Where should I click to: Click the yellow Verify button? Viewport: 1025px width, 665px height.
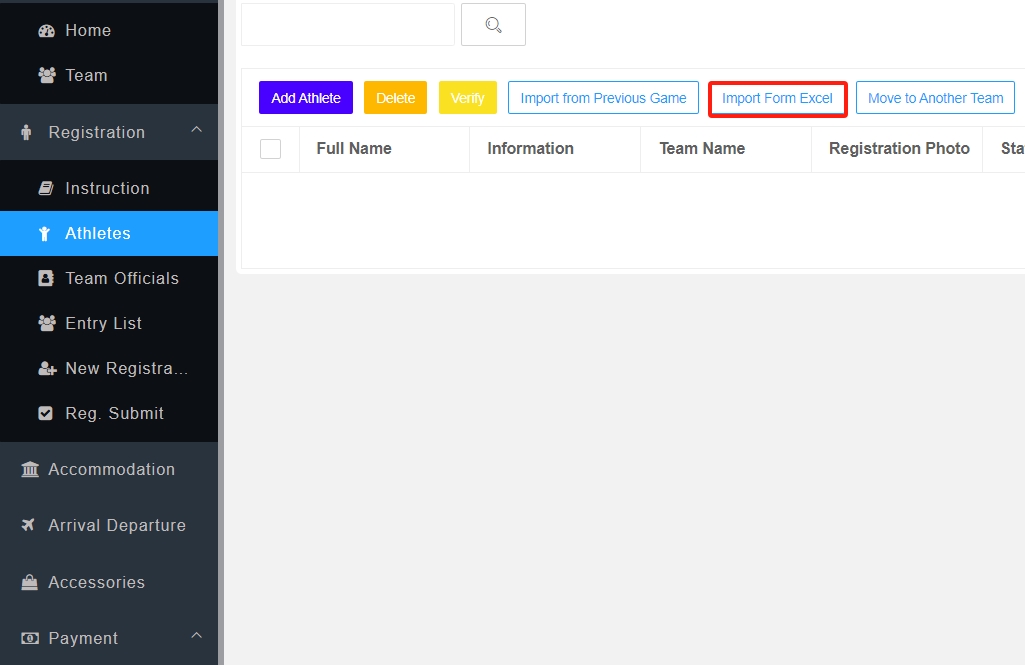click(x=467, y=98)
